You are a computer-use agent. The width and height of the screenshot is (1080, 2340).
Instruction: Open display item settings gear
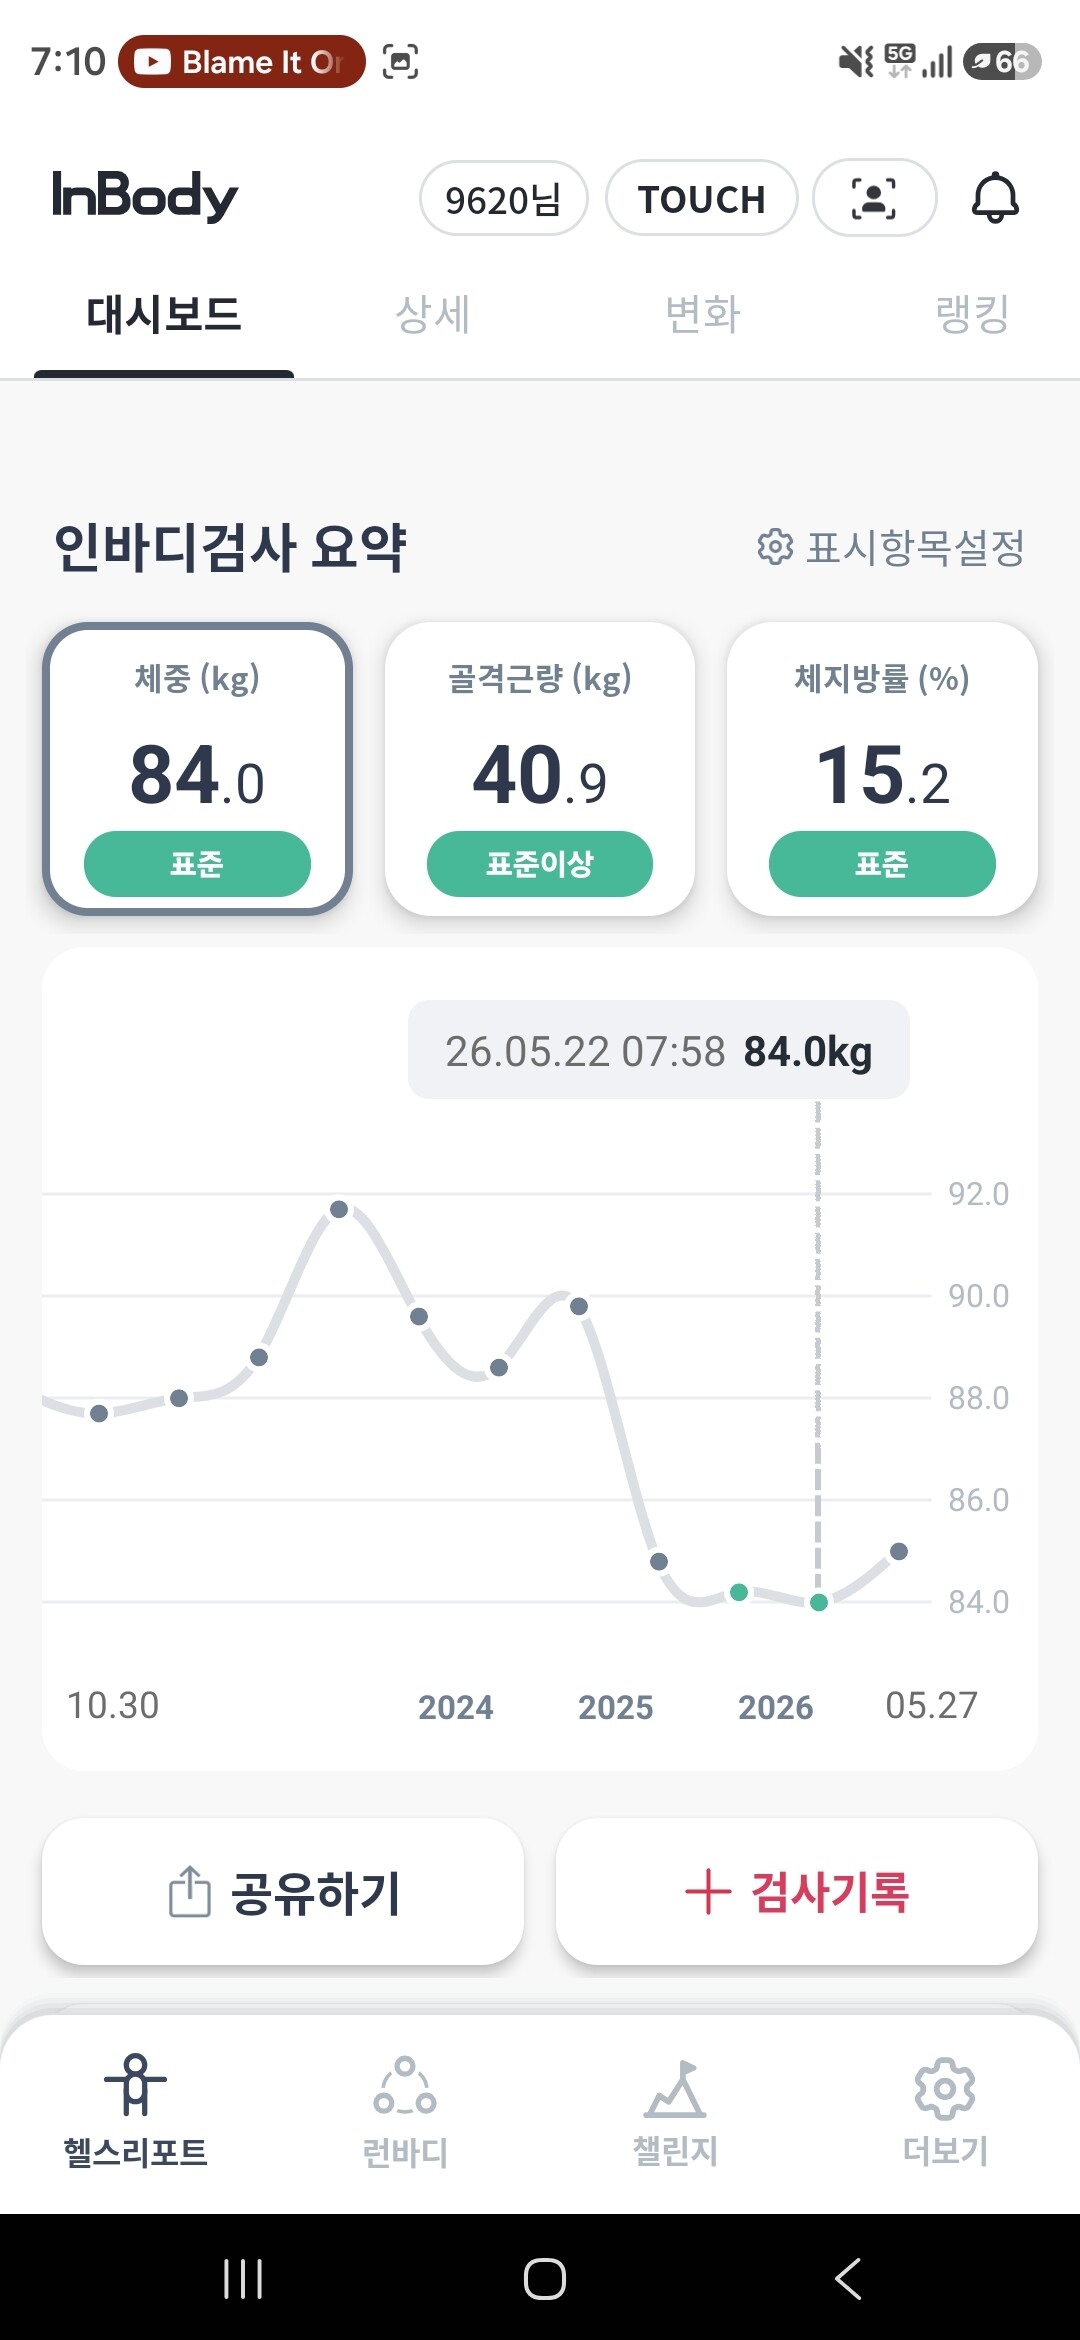775,547
